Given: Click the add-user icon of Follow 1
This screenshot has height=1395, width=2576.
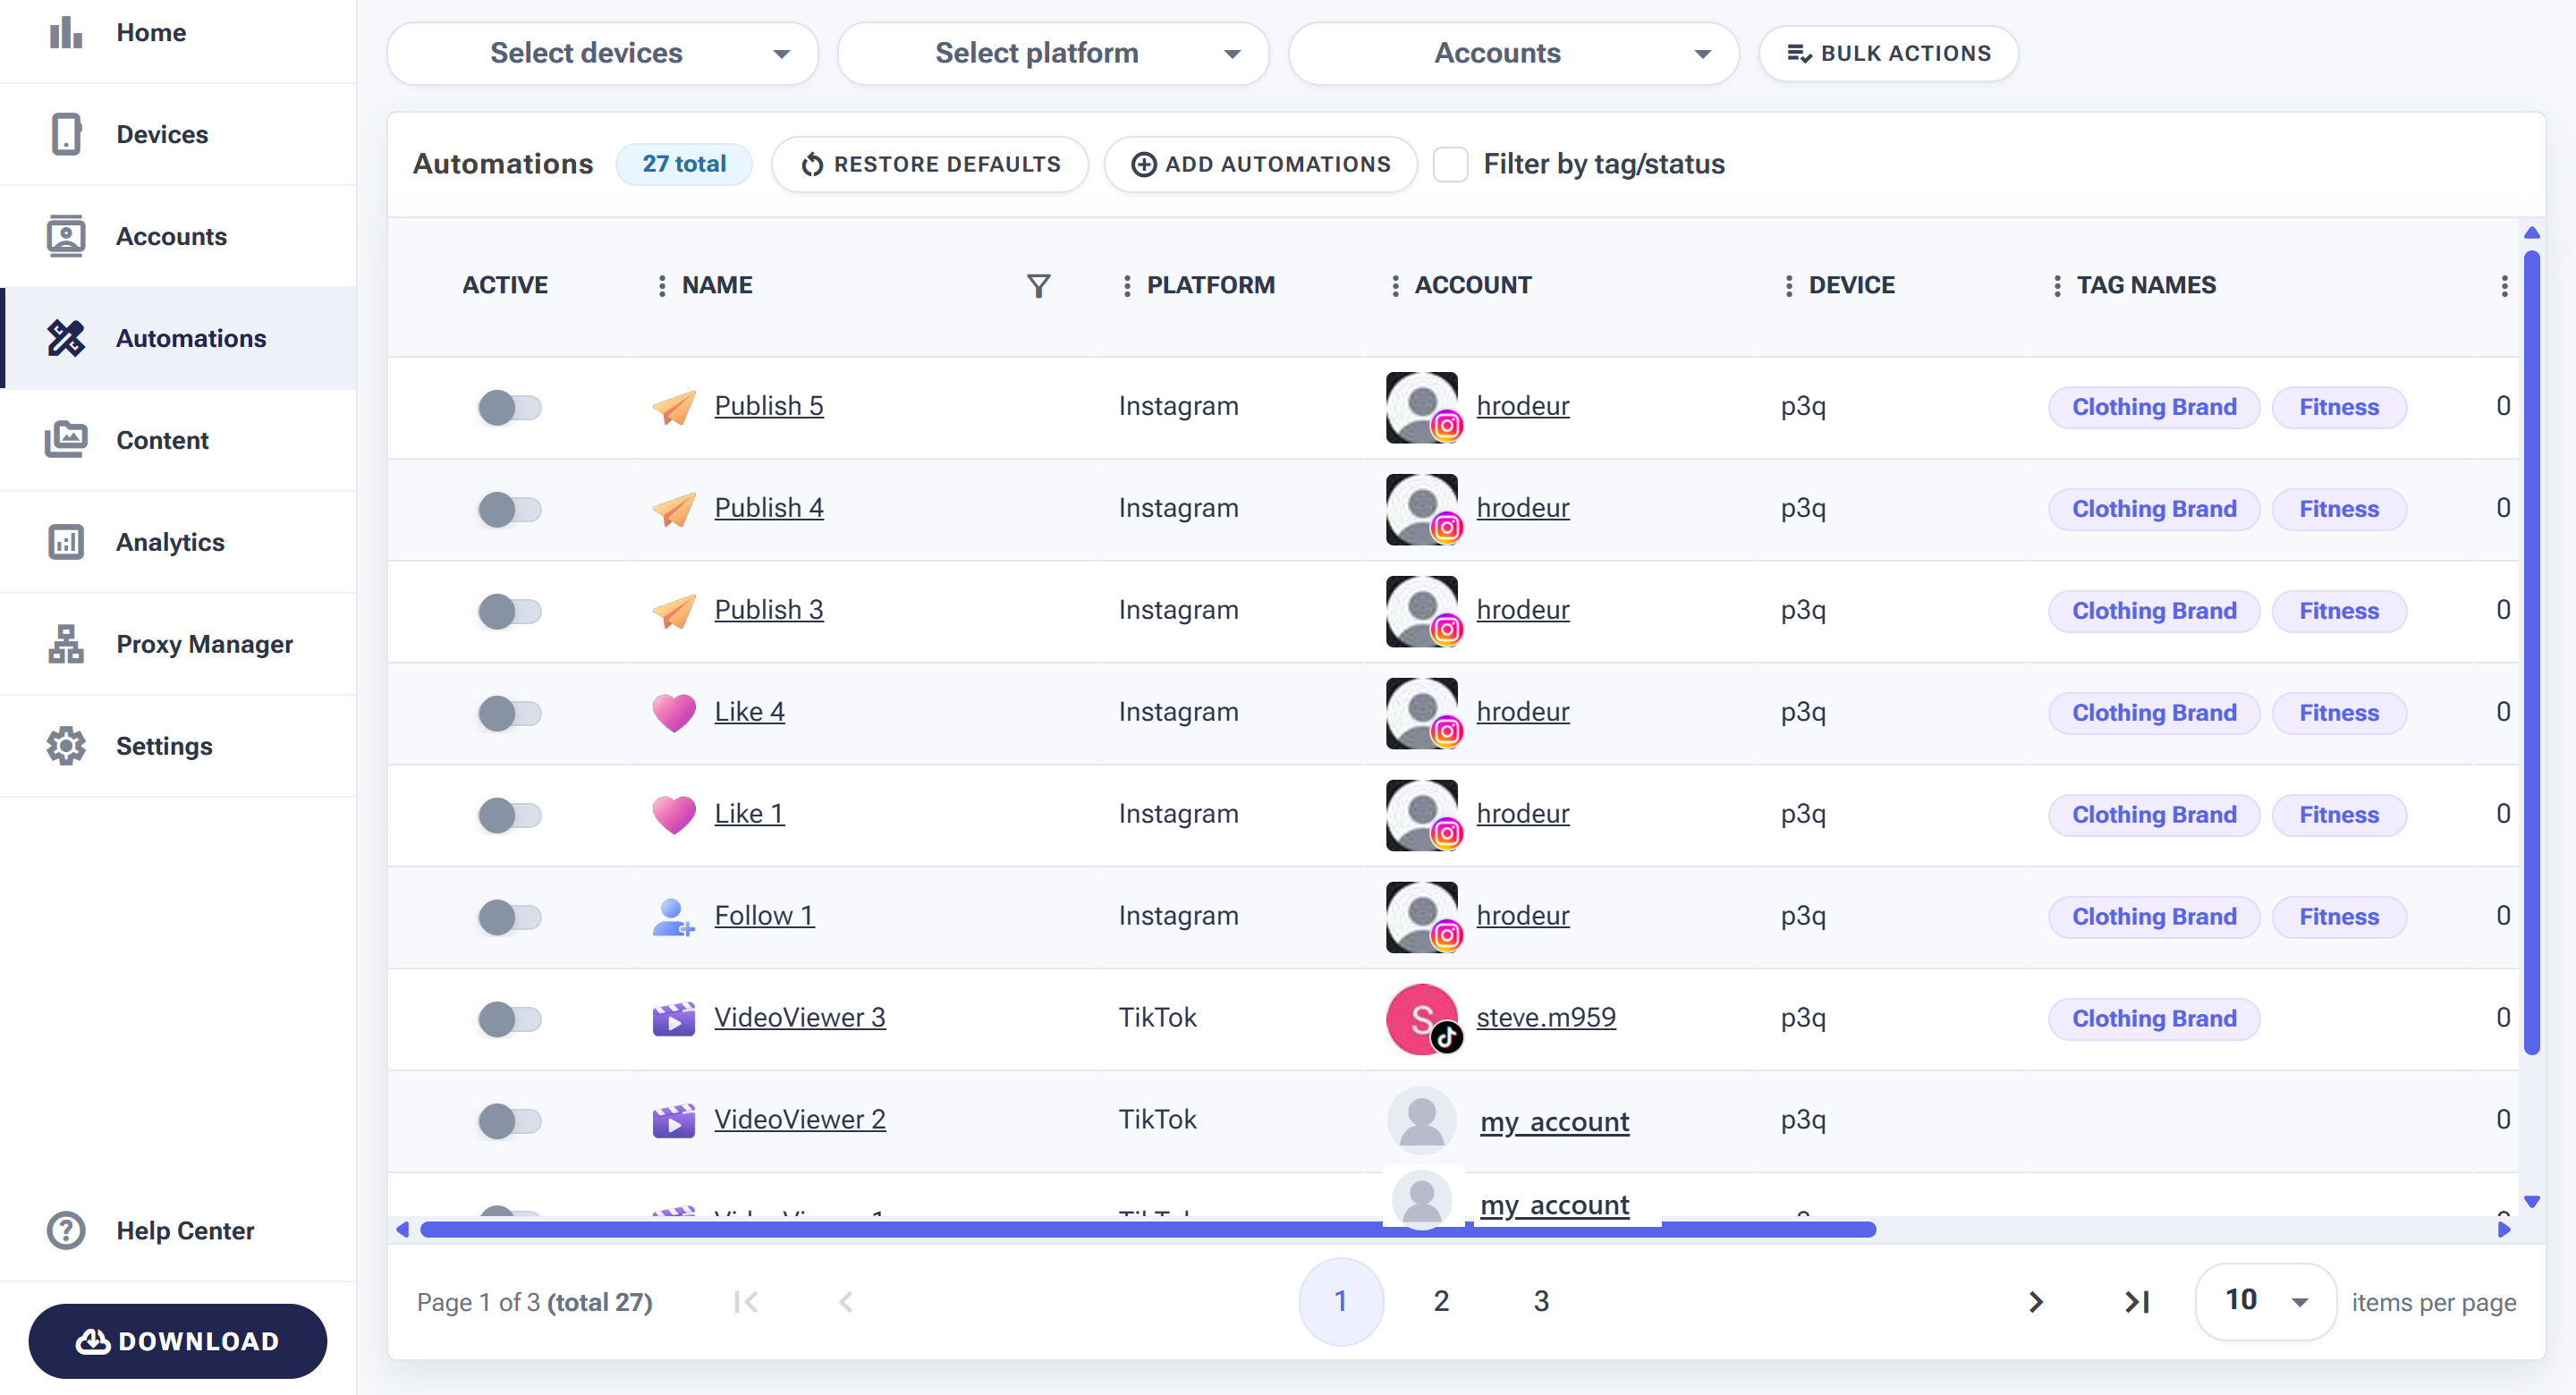Looking at the screenshot, I should tap(674, 917).
